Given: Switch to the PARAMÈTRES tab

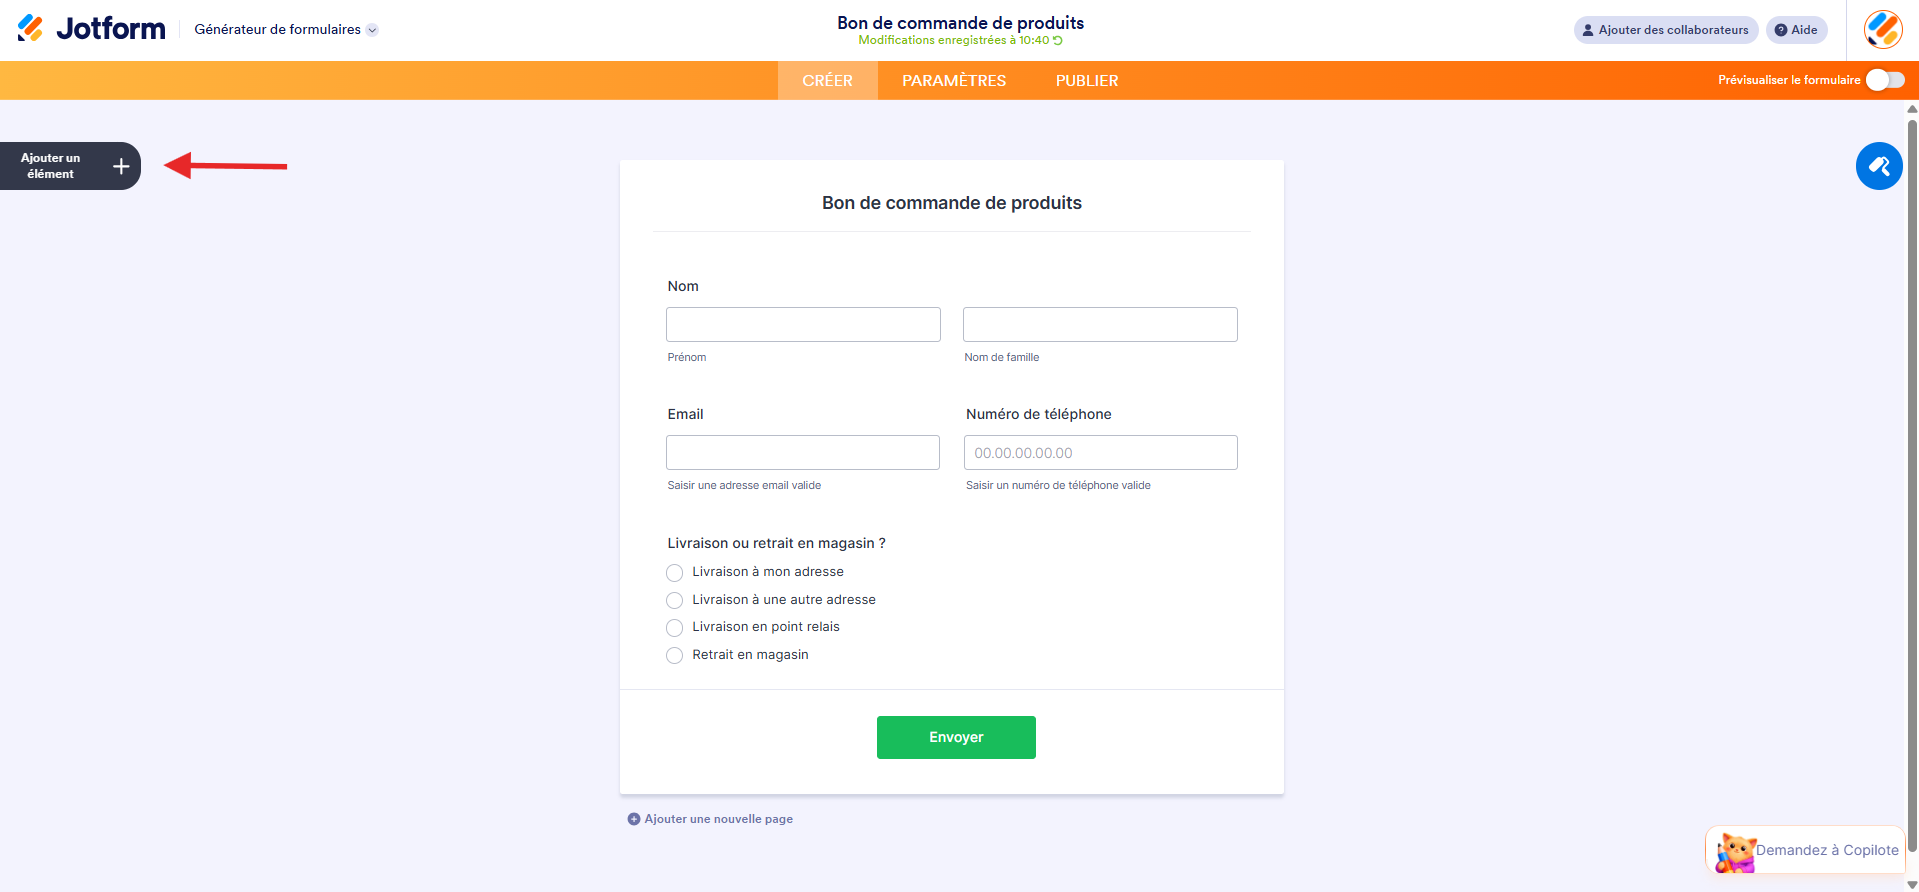Looking at the screenshot, I should 953,80.
